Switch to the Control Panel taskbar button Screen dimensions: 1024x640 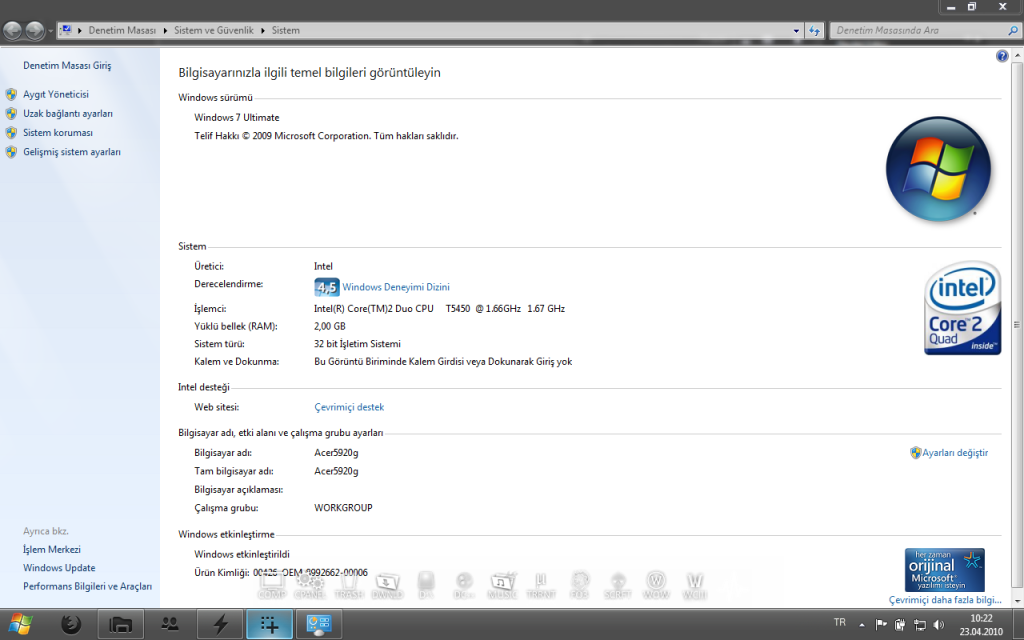click(x=319, y=624)
